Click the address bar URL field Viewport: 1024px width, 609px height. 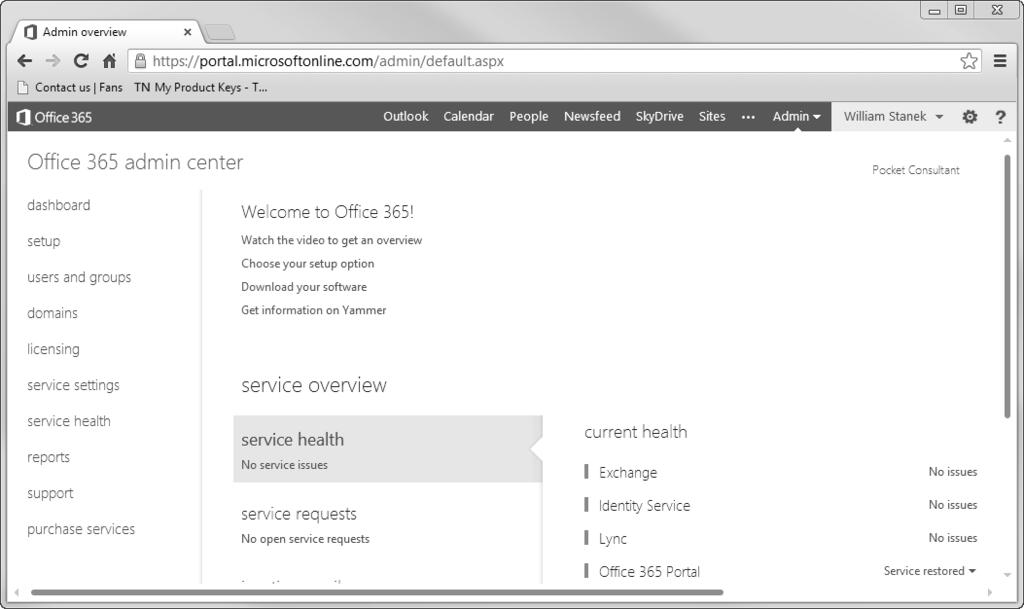555,61
